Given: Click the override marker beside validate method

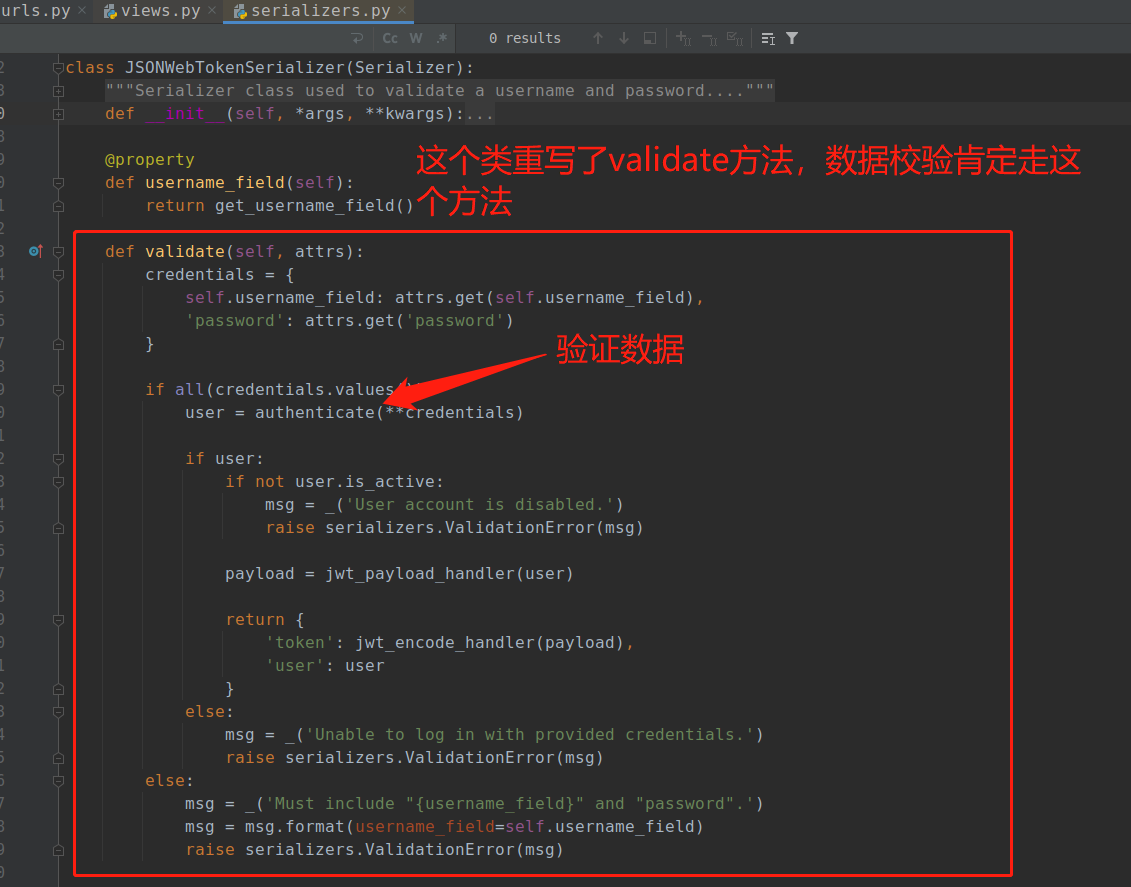Looking at the screenshot, I should tap(35, 251).
